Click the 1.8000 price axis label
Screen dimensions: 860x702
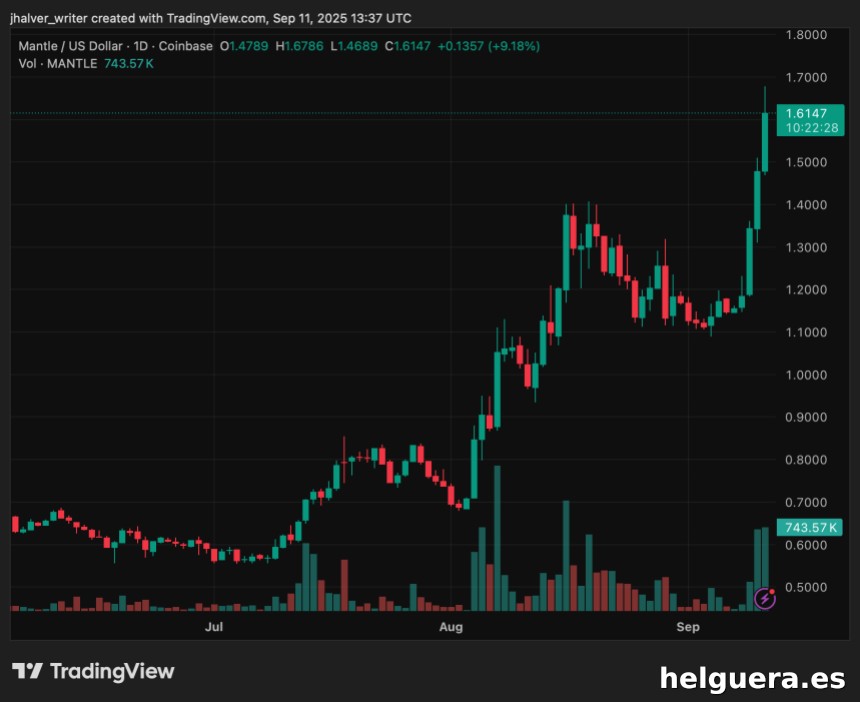tap(806, 35)
